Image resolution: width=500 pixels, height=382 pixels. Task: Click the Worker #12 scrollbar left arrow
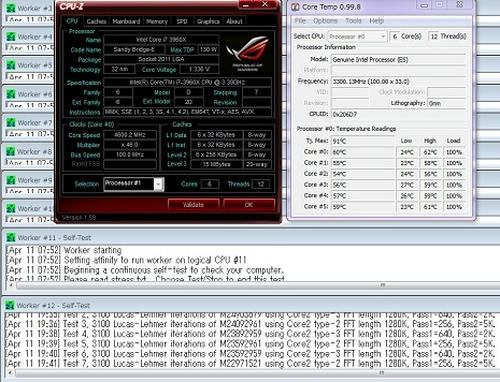pos(11,373)
